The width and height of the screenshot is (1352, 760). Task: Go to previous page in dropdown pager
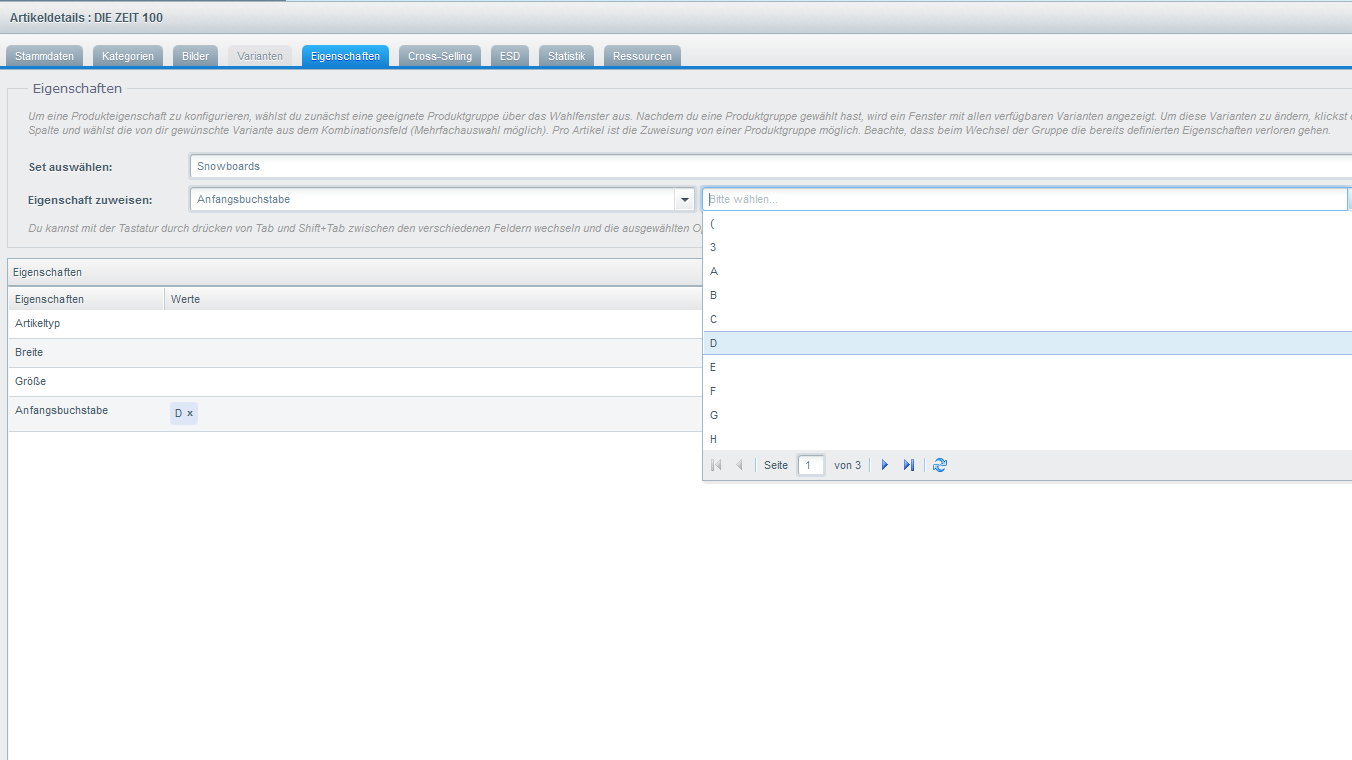point(739,465)
